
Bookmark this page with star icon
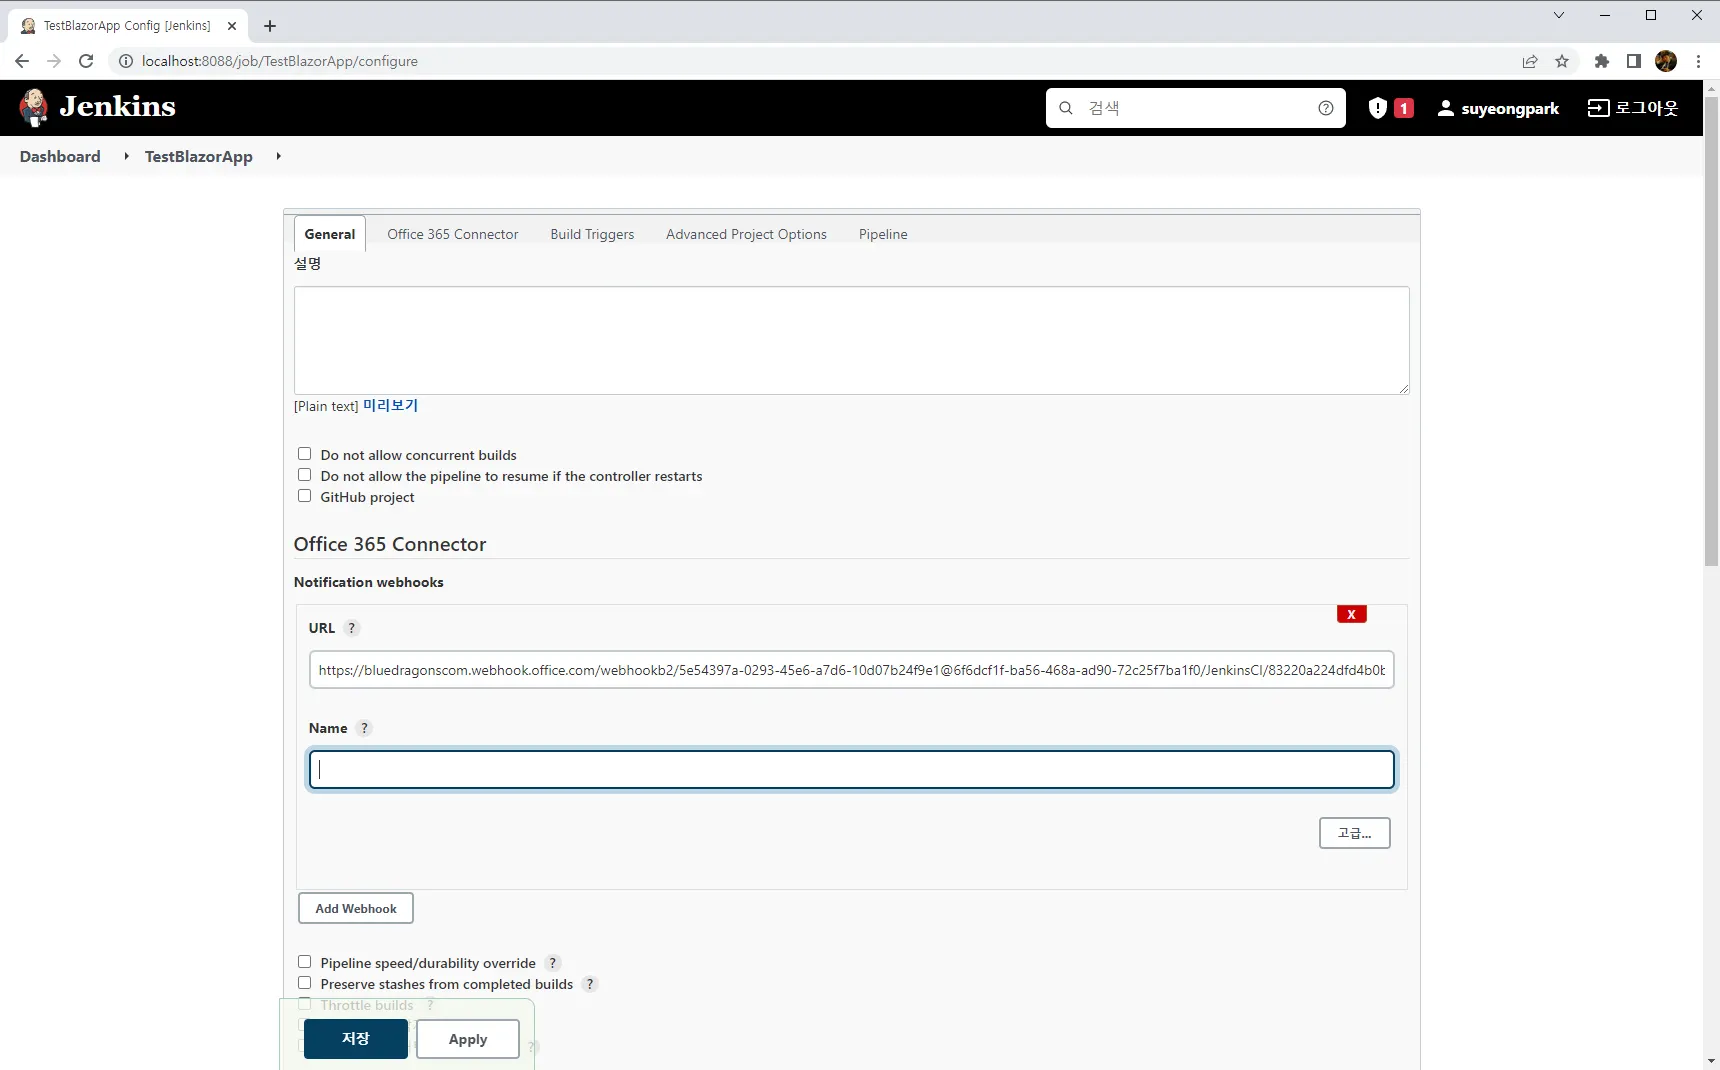1562,61
